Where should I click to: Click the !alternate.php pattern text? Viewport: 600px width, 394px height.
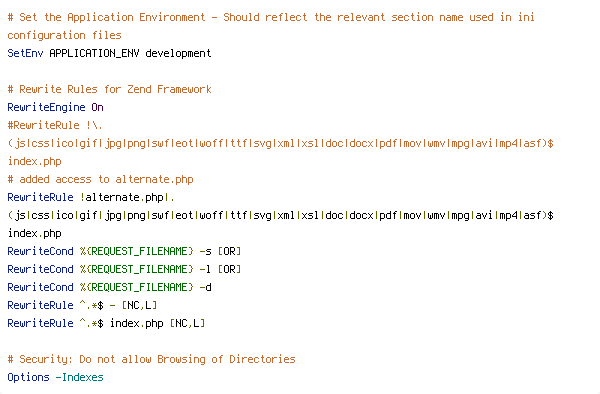click(127, 197)
